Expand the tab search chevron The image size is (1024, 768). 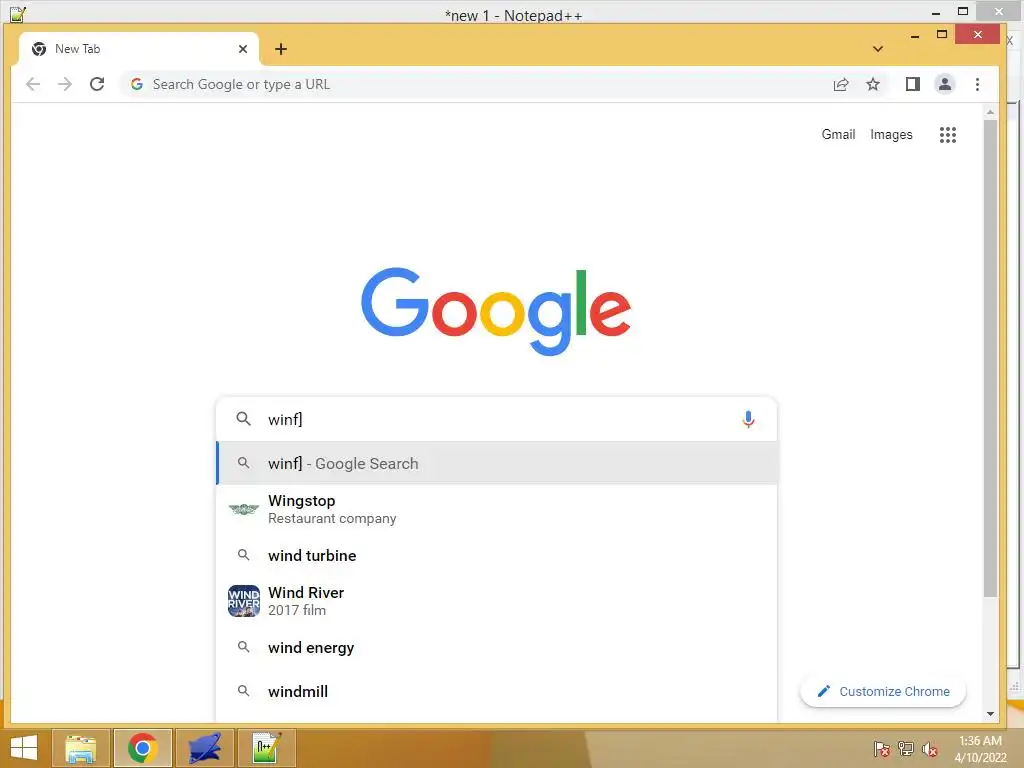[878, 49]
